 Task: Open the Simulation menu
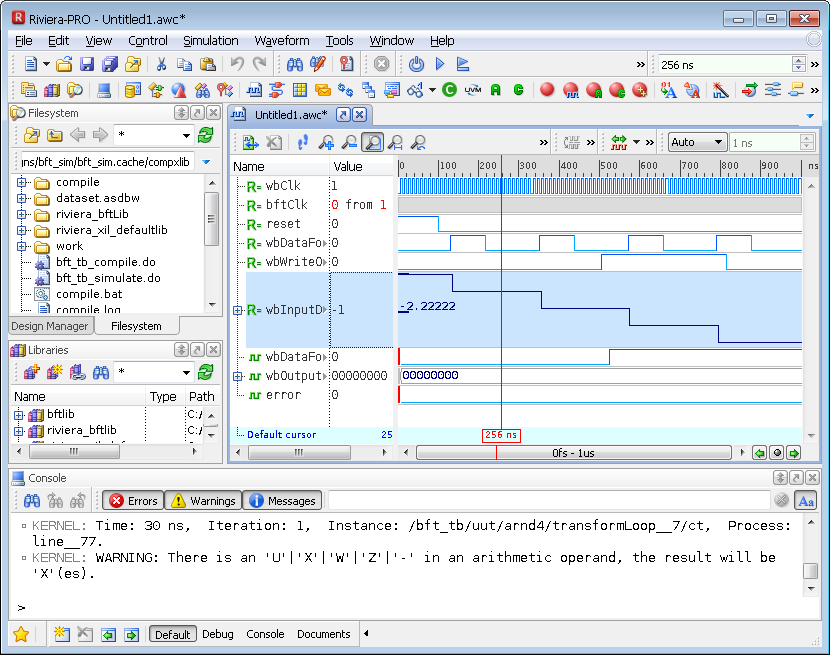pyautogui.click(x=211, y=41)
